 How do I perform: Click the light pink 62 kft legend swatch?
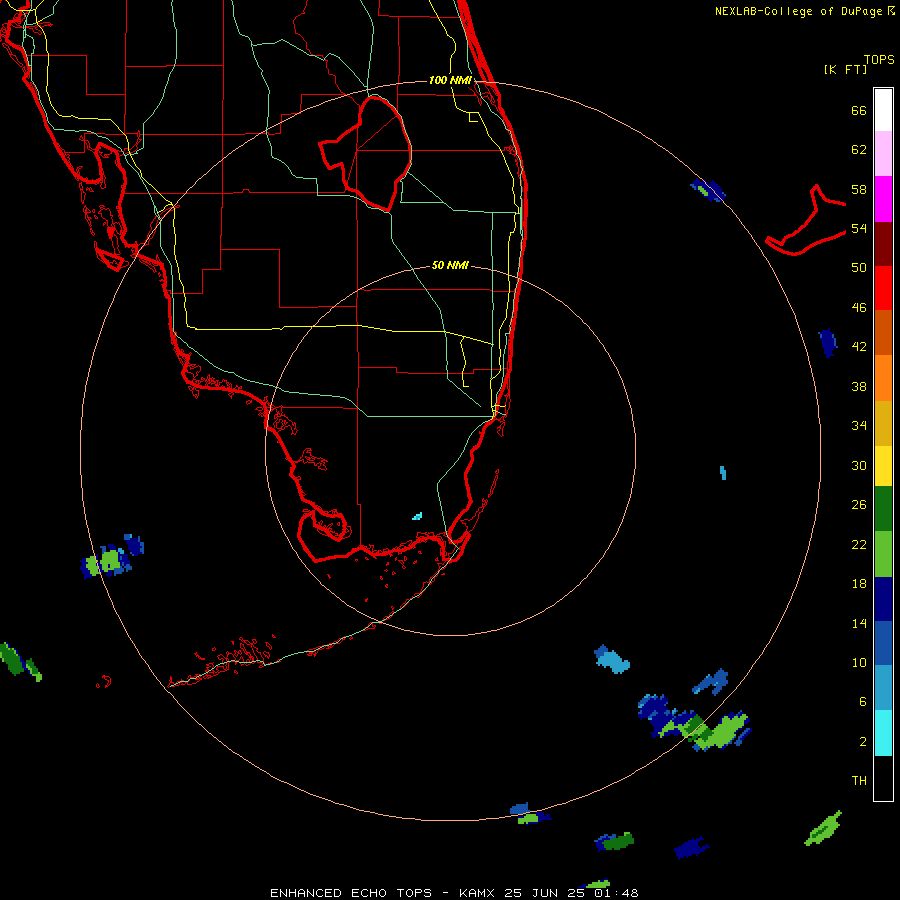pos(883,153)
